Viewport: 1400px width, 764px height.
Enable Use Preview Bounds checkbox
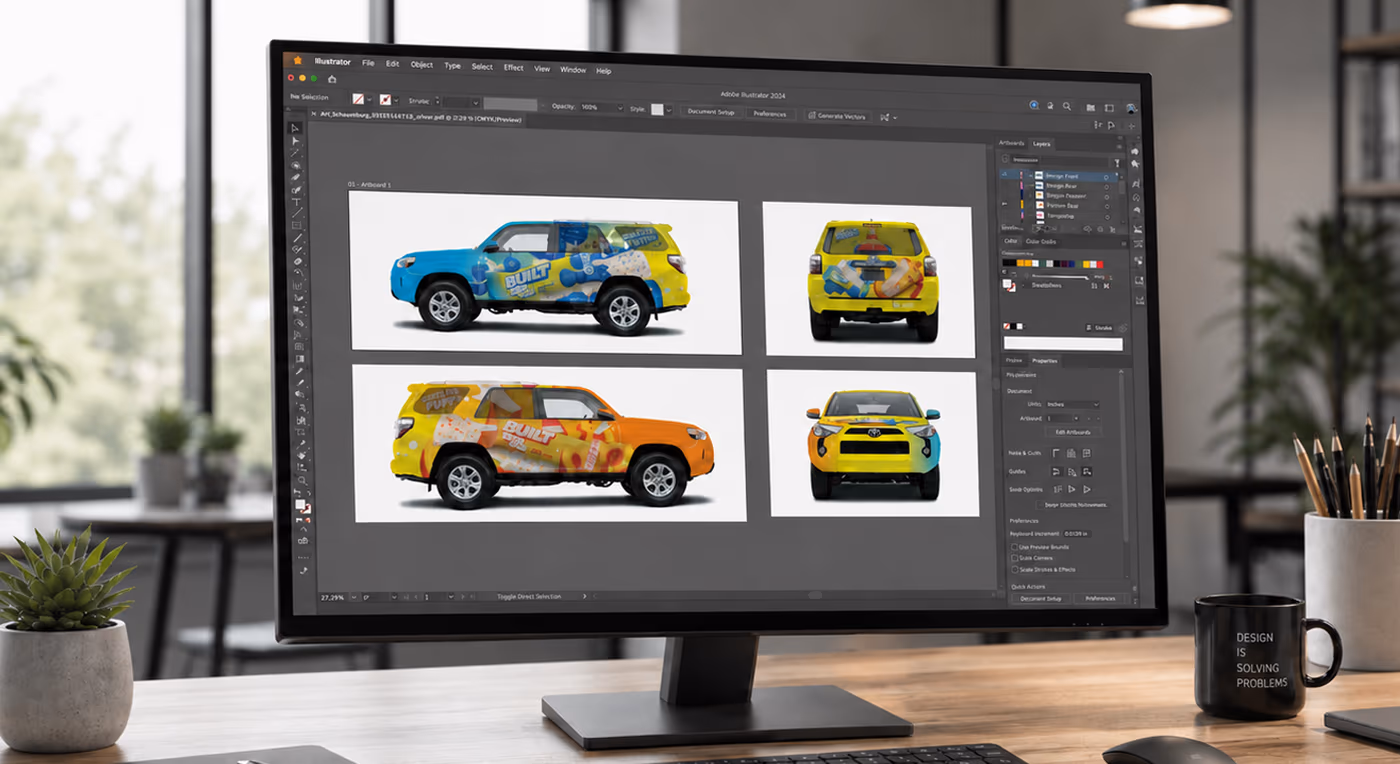coord(1014,547)
